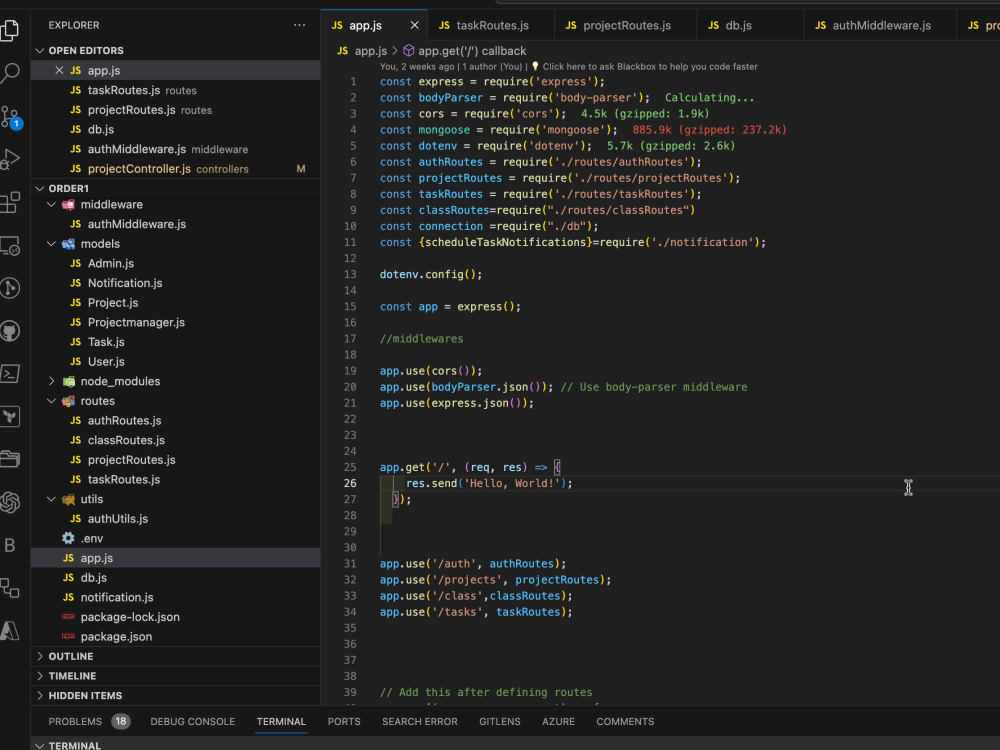This screenshot has height=750, width=1000.
Task: Open the Remote Explorer view
Action: (x=10, y=246)
